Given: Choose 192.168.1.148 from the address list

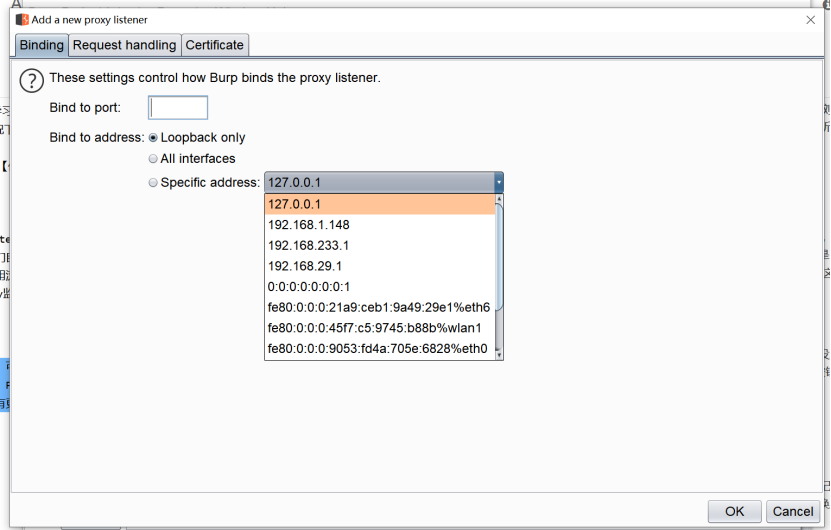Looking at the screenshot, I should 380,225.
